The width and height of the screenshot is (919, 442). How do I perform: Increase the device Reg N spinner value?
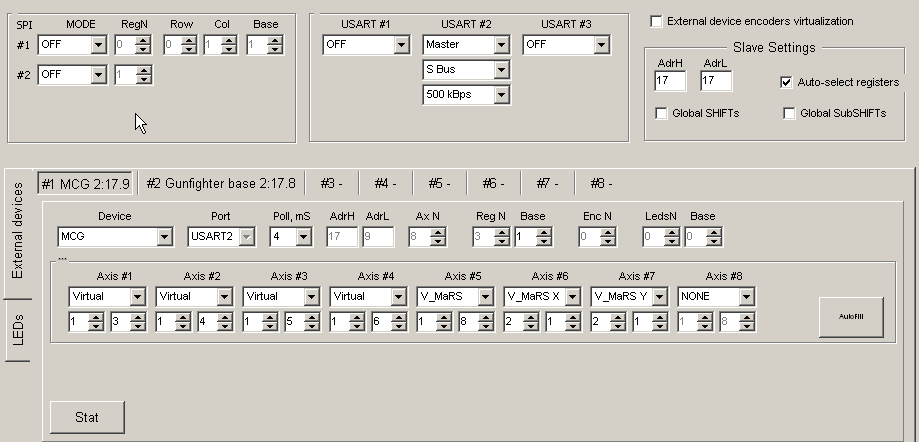click(x=500, y=232)
